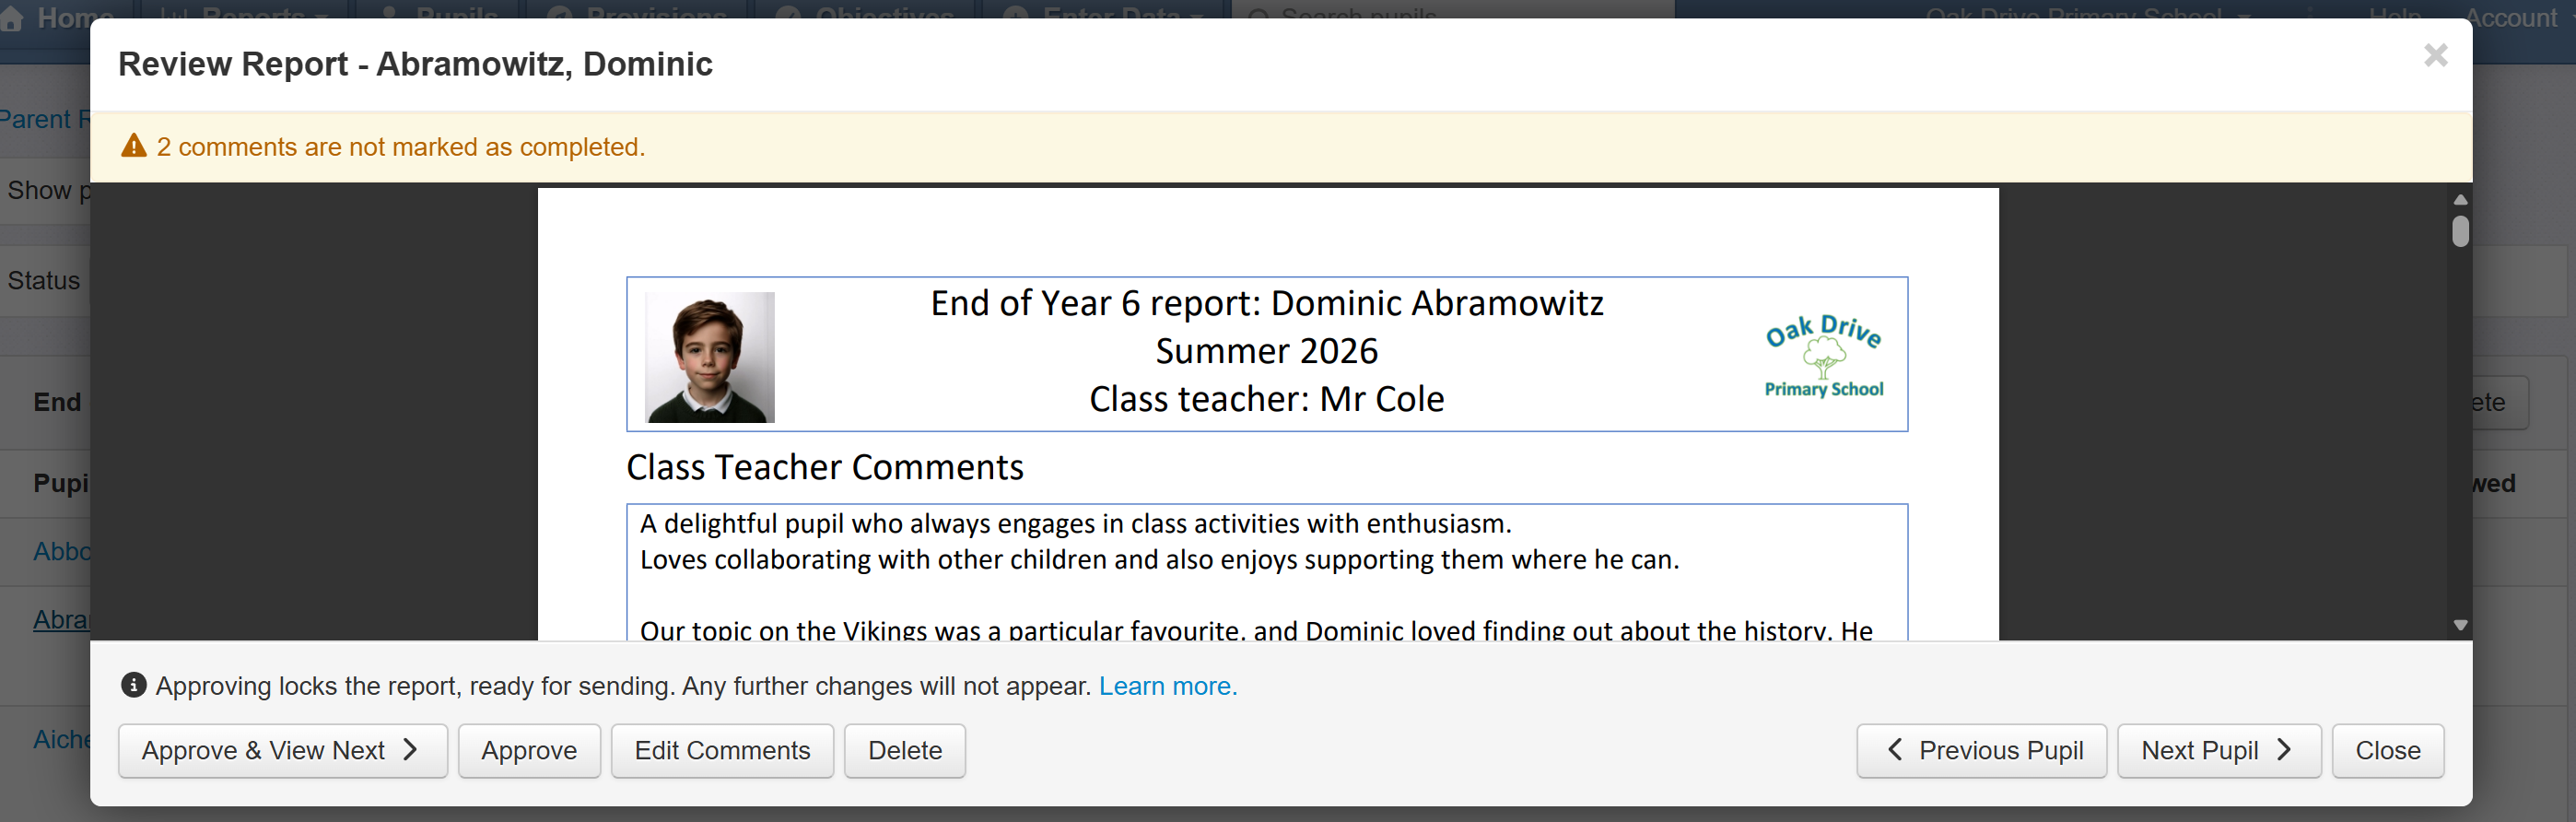Open the Learn more link

pyautogui.click(x=1167, y=686)
